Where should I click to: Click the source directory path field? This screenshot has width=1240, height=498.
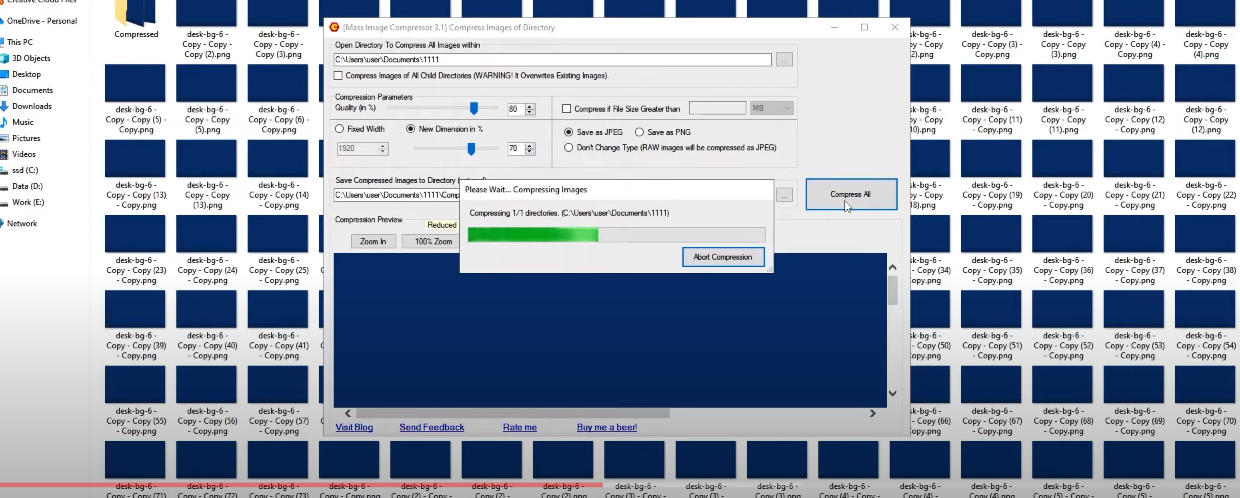click(553, 60)
